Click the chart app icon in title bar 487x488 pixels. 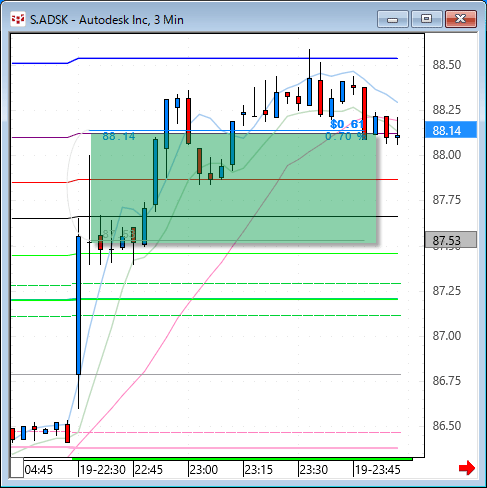18,19
